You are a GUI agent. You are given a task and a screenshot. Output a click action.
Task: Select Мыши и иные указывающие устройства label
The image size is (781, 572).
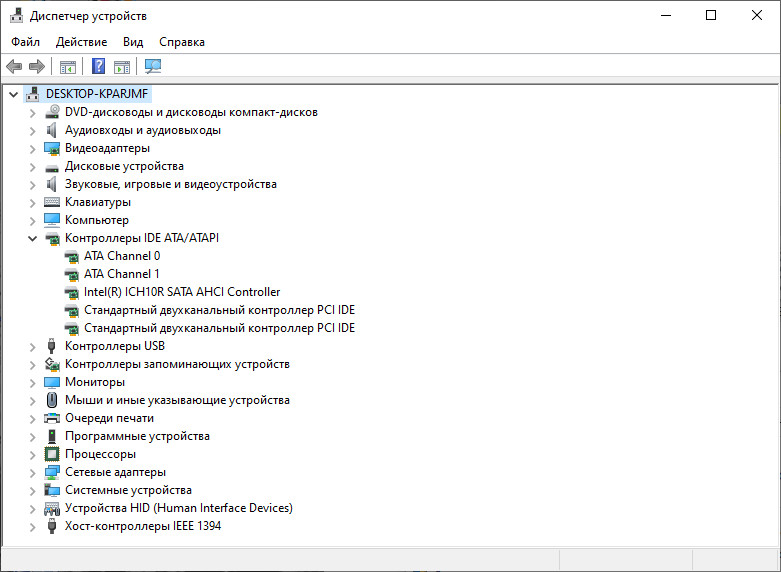tap(177, 400)
